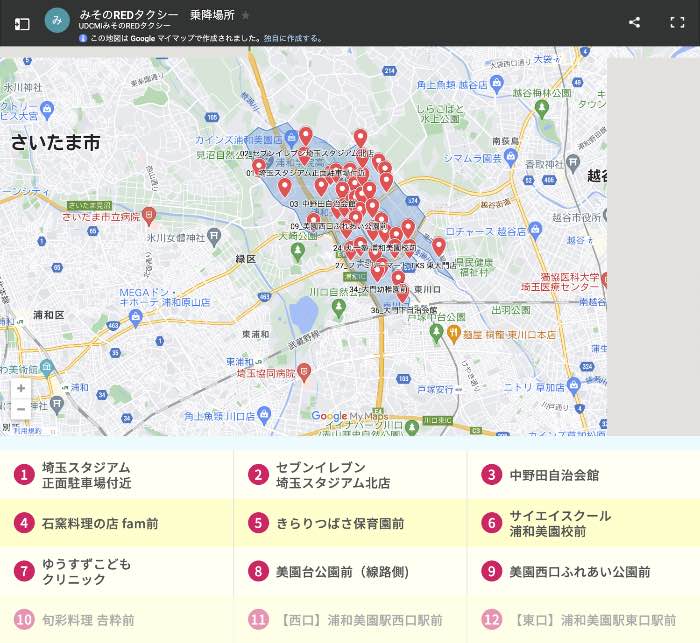Click the subtitle UDCMiみそのREDタクシー

point(125,26)
